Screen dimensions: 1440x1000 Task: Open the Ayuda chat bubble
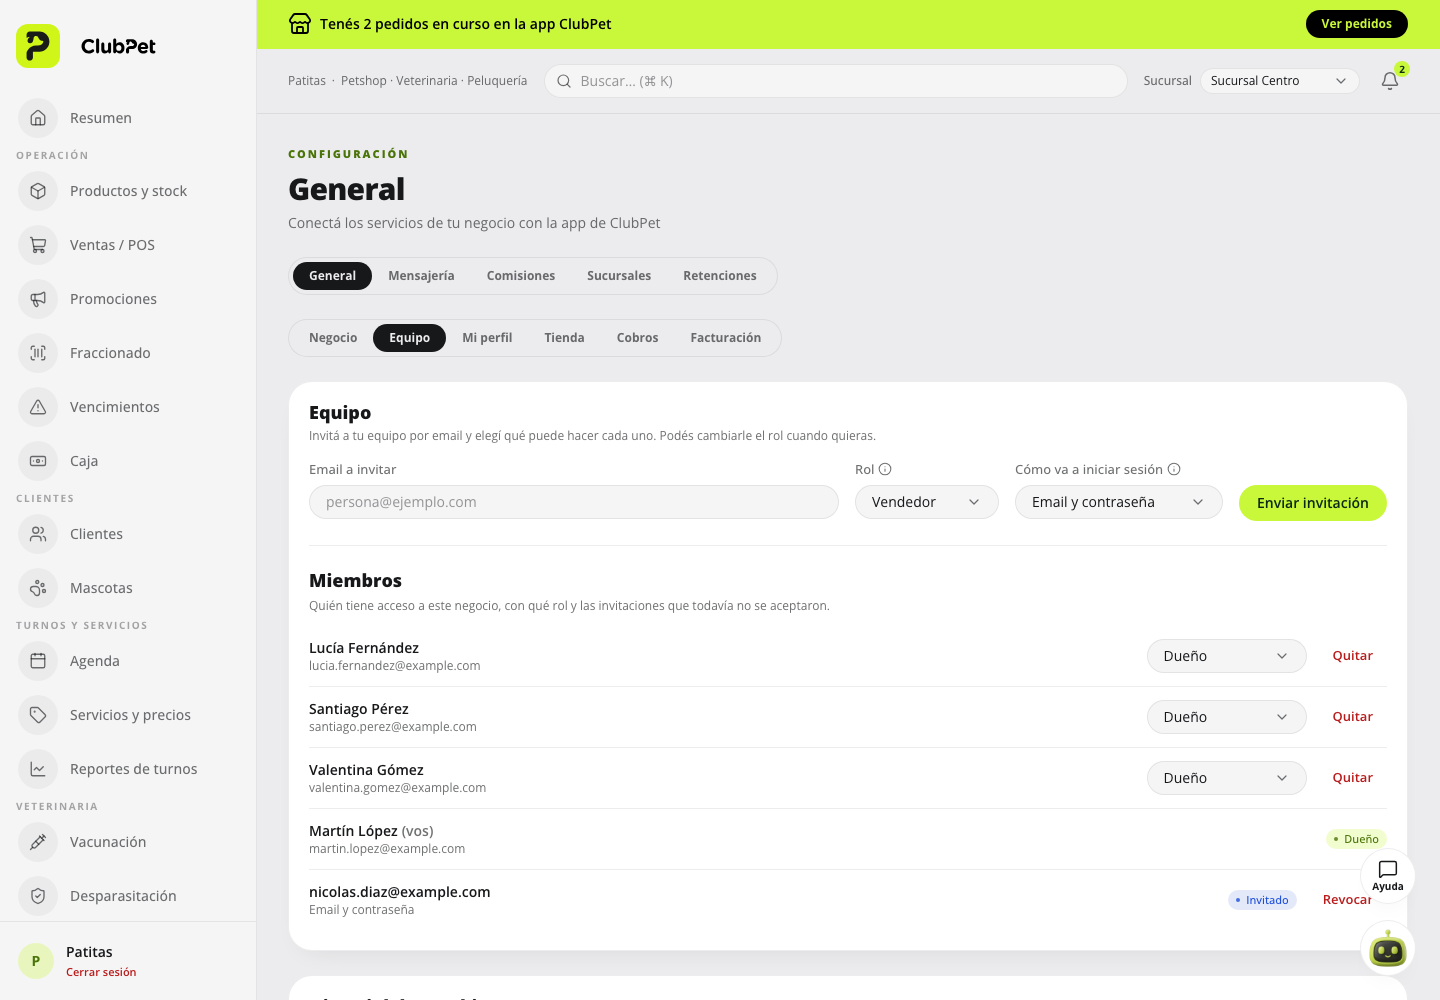pos(1388,875)
